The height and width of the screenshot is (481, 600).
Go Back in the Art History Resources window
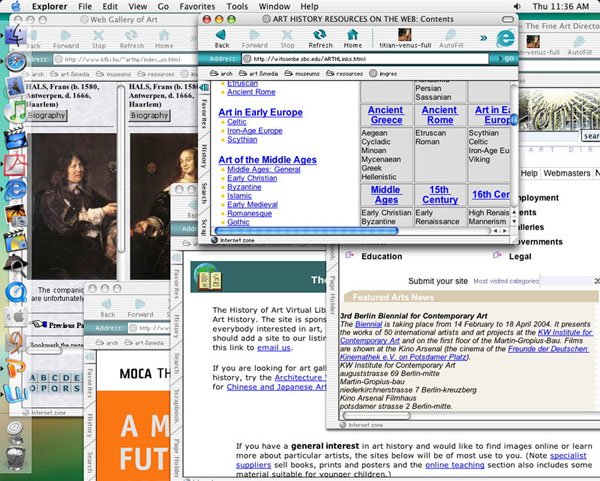[x=222, y=38]
